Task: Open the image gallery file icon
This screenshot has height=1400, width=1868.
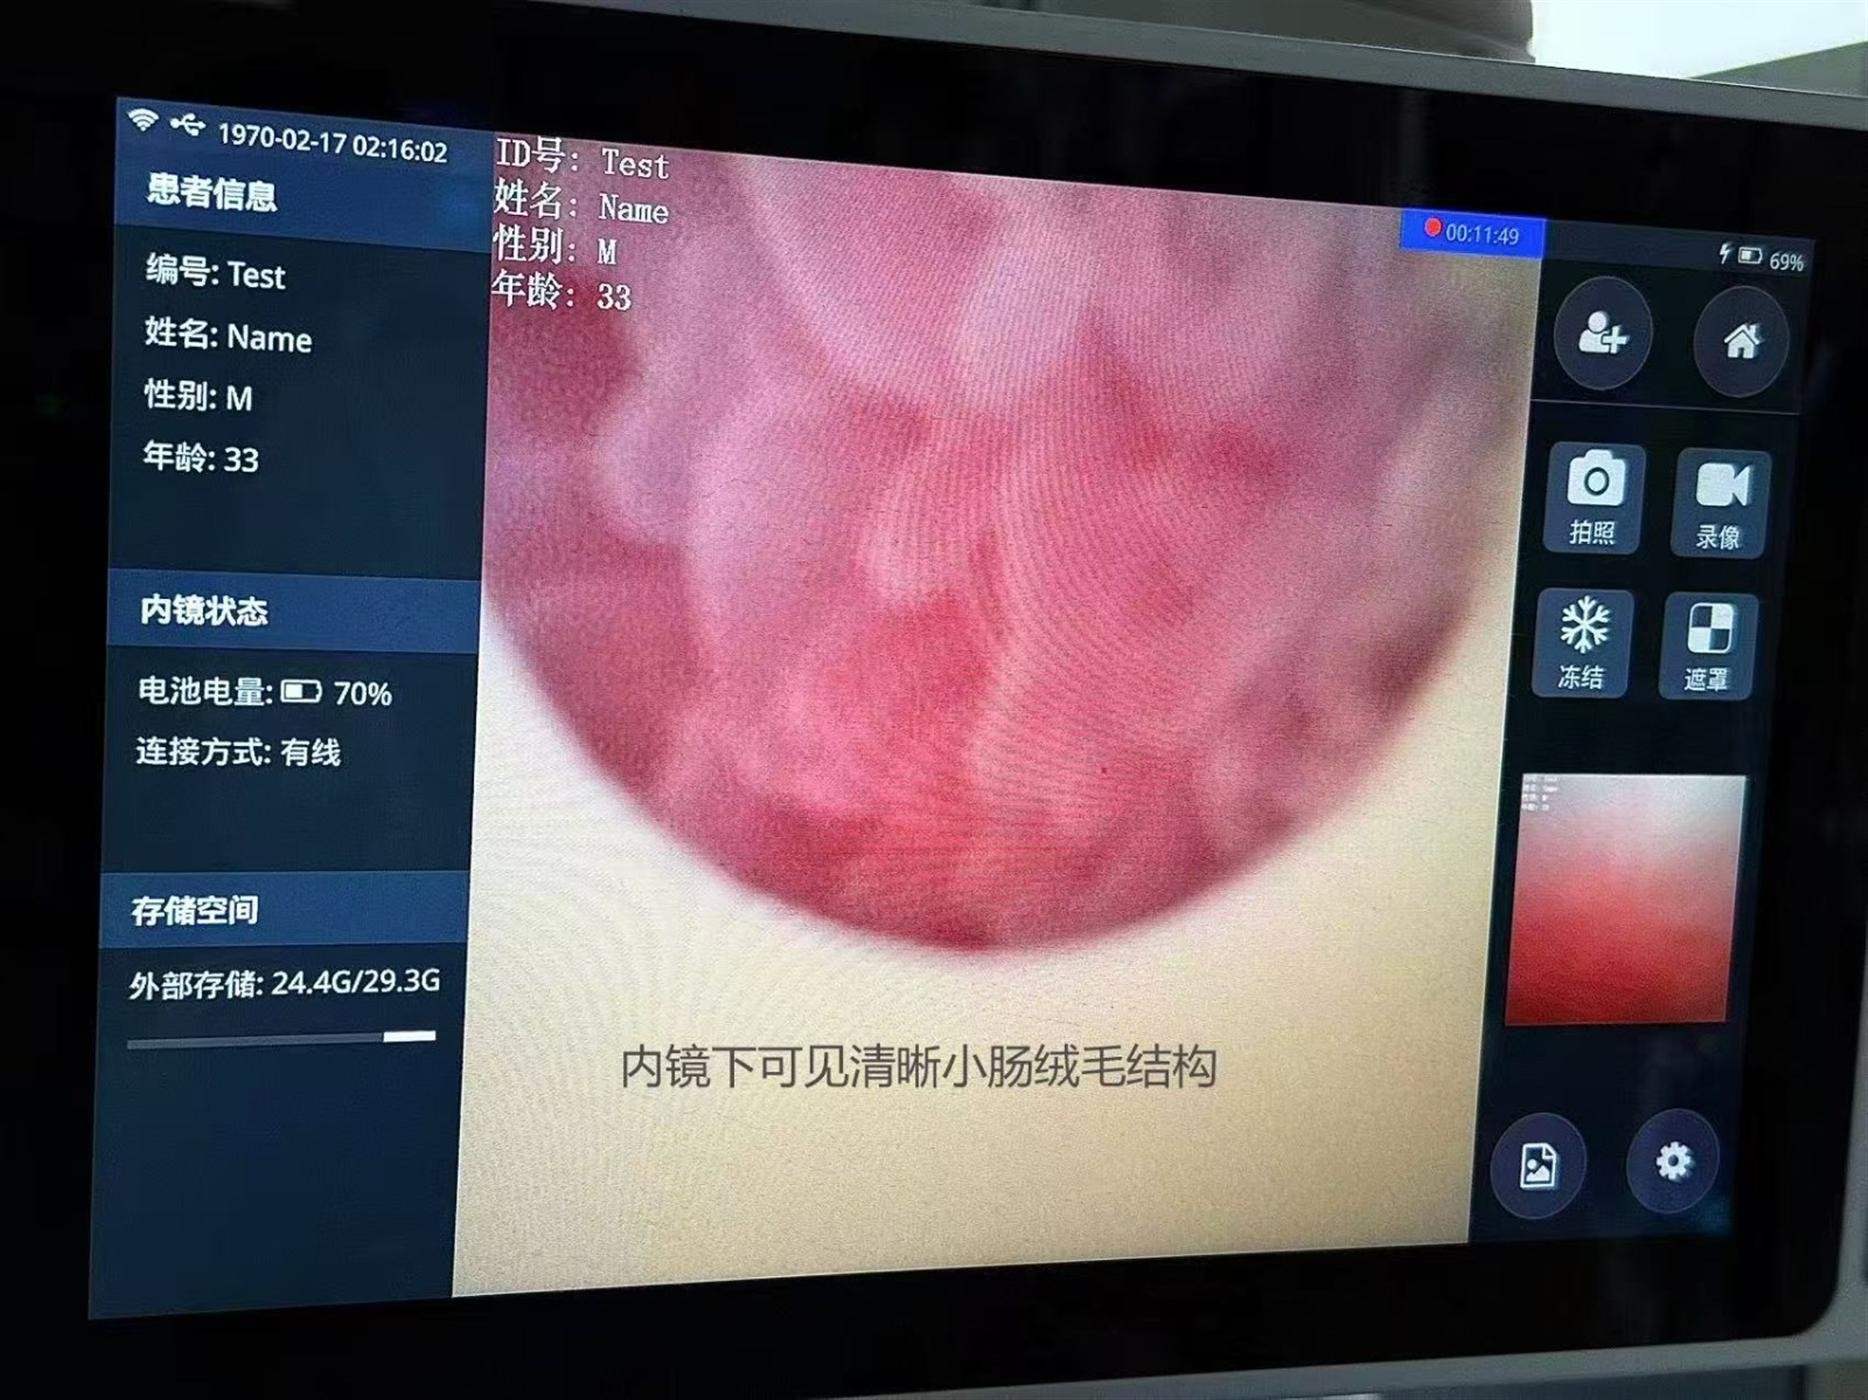Action: [x=1538, y=1165]
